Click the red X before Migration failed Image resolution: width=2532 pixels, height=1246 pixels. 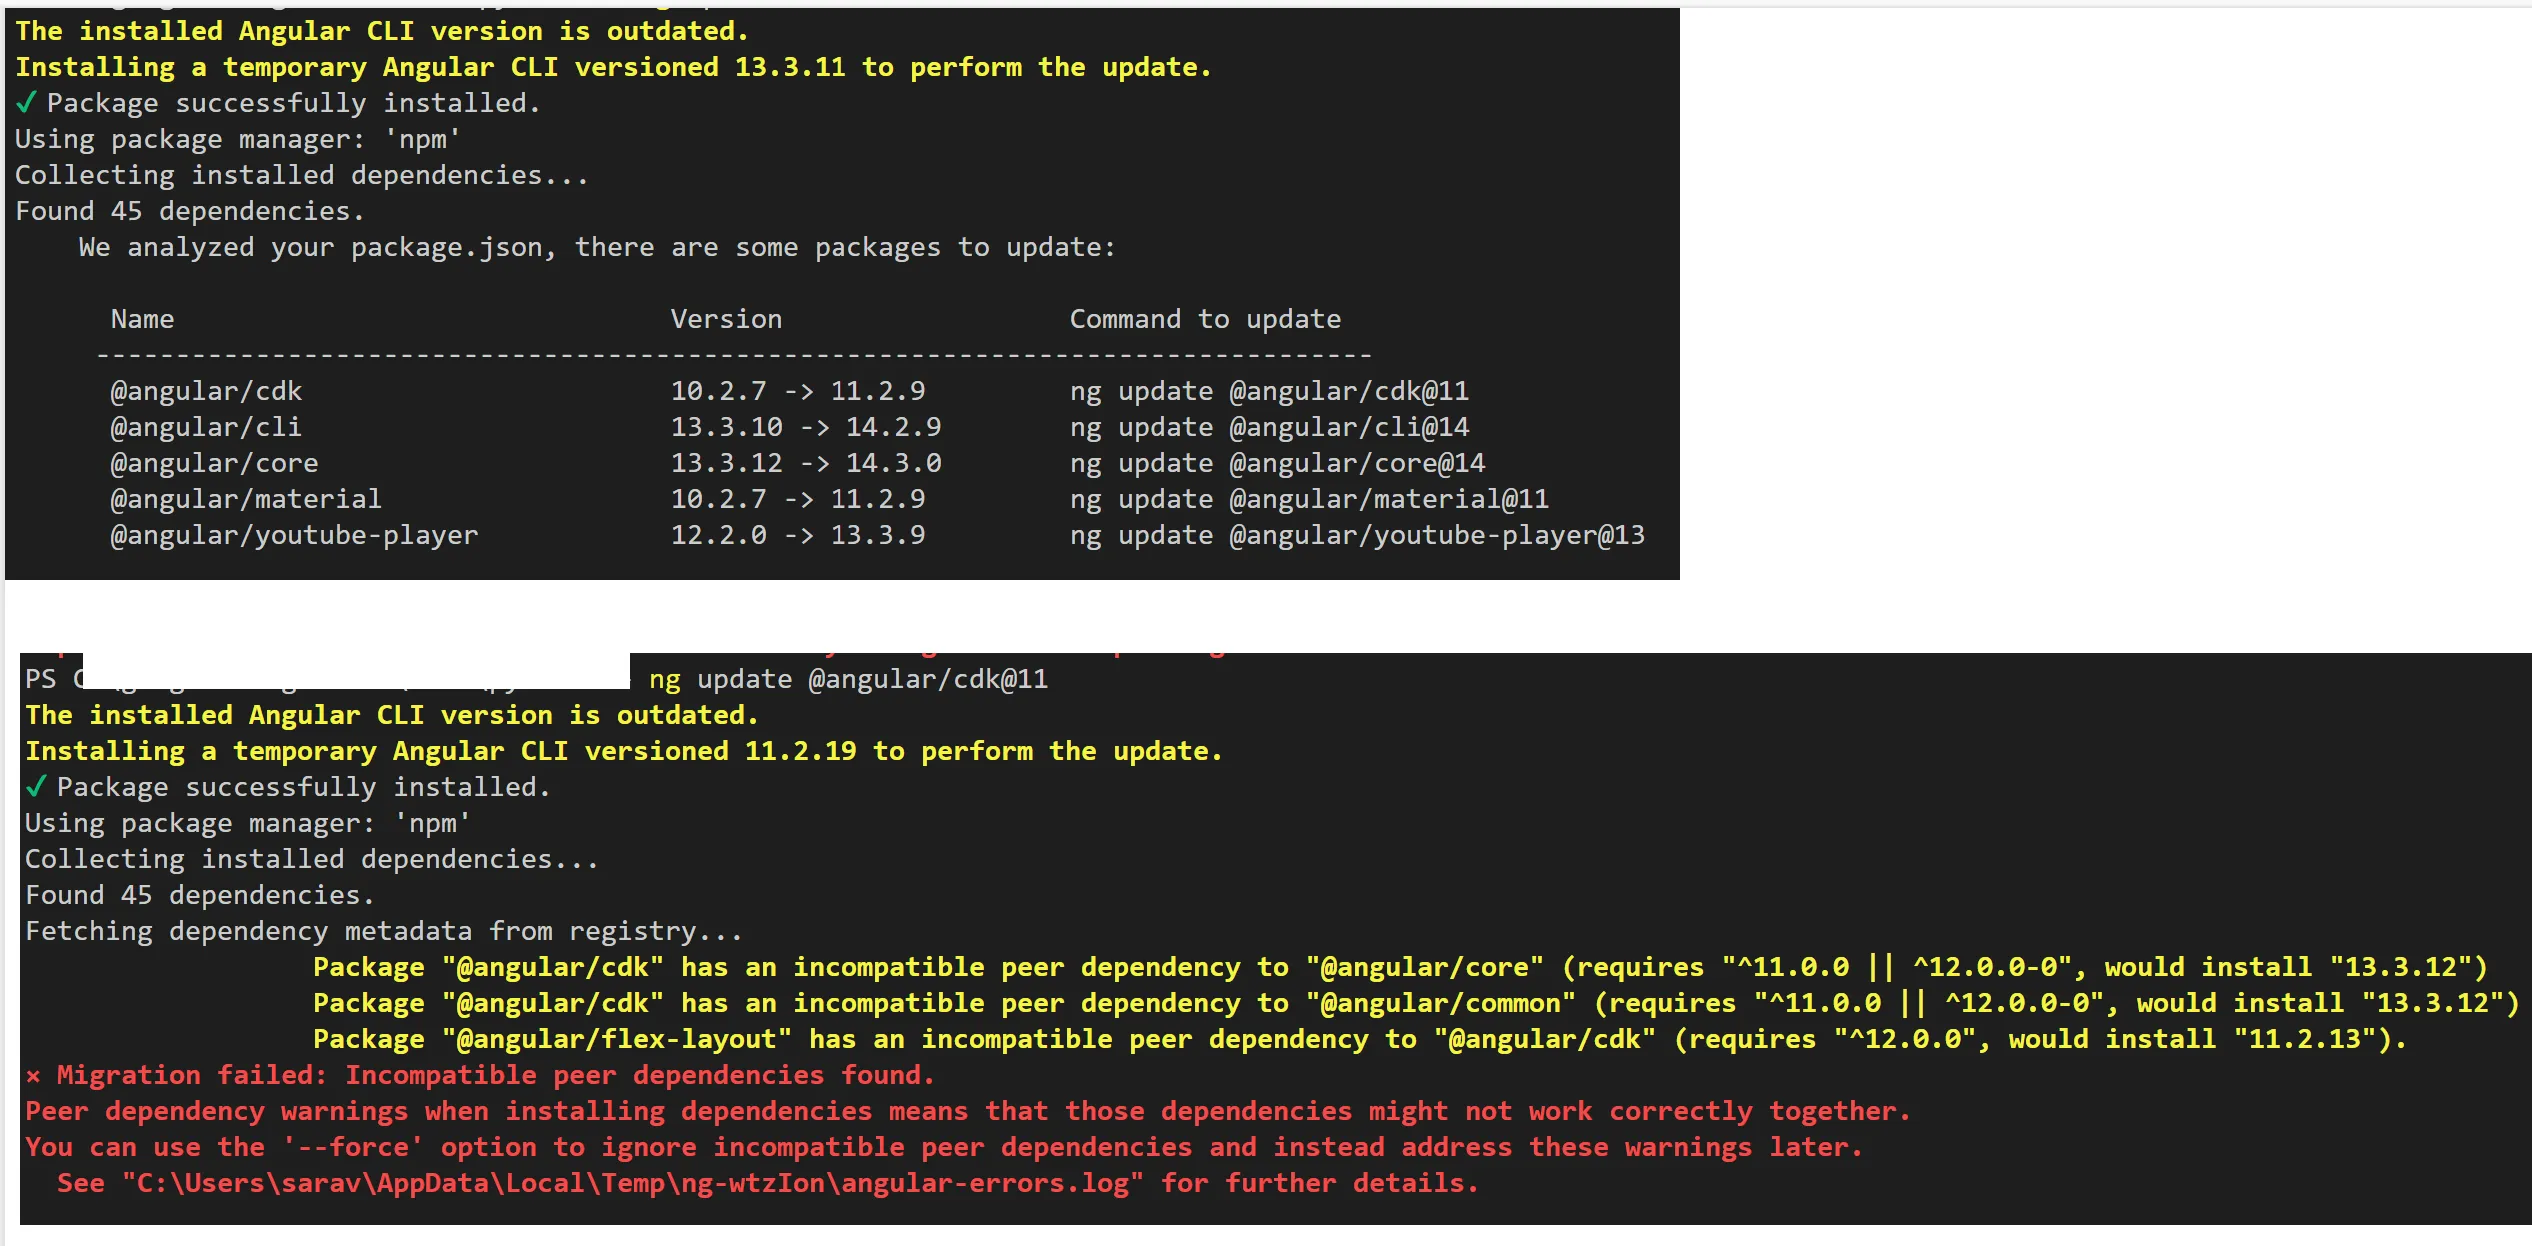click(33, 1076)
